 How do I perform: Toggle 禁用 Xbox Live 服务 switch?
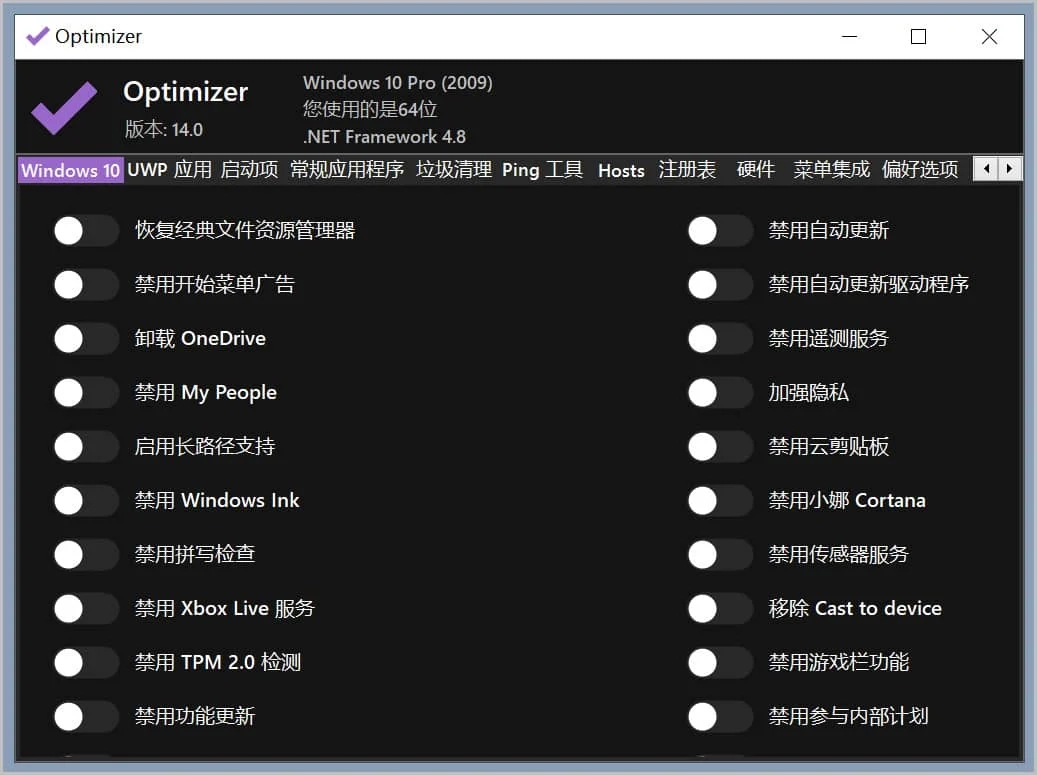click(85, 608)
